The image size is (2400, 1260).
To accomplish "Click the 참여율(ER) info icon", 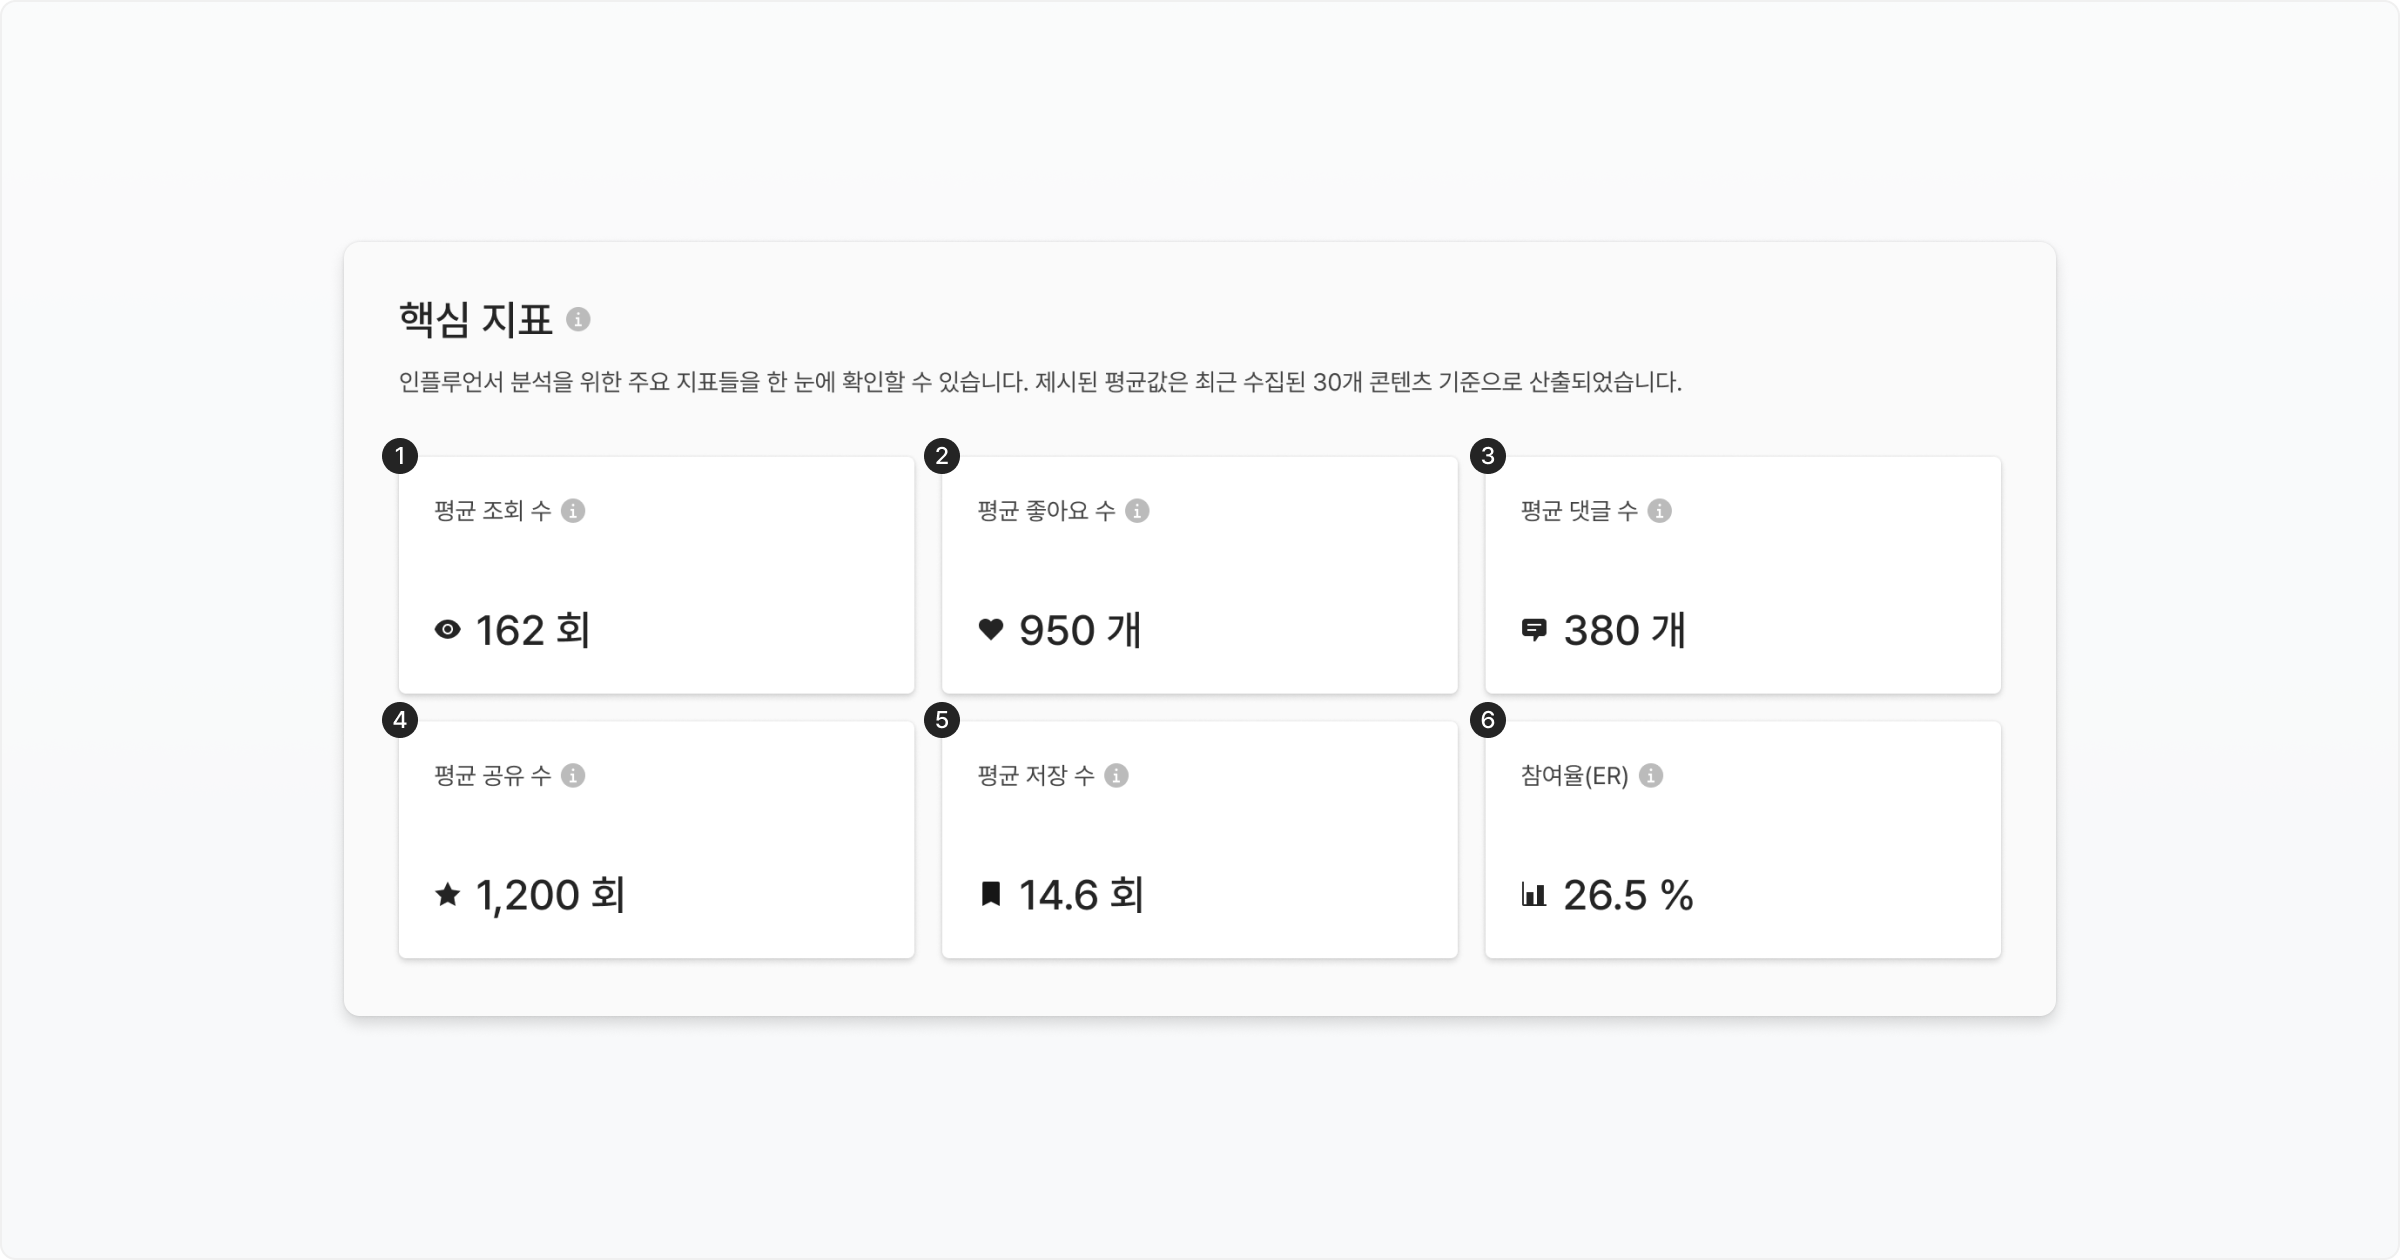I will pyautogui.click(x=1651, y=776).
